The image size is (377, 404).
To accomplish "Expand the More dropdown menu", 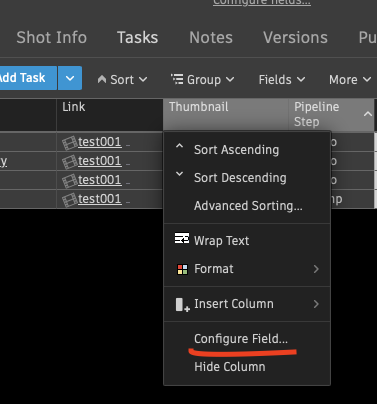I will coord(350,80).
